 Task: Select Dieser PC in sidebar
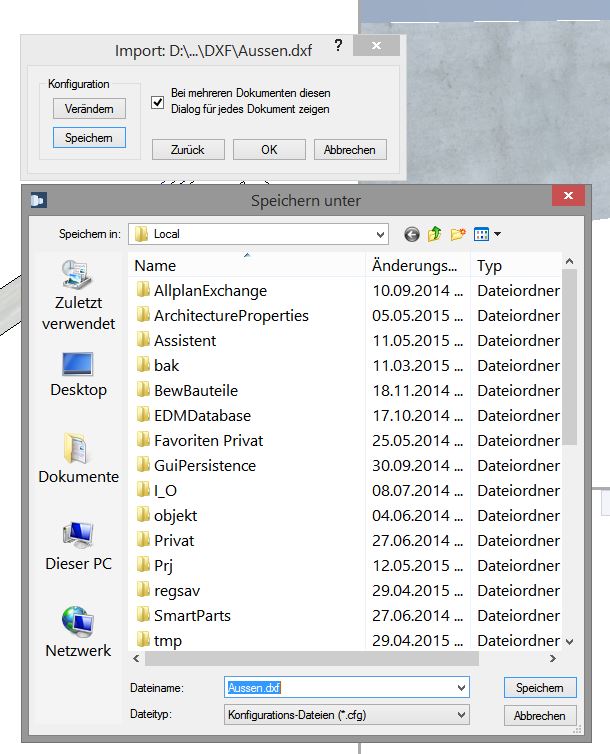(x=78, y=545)
